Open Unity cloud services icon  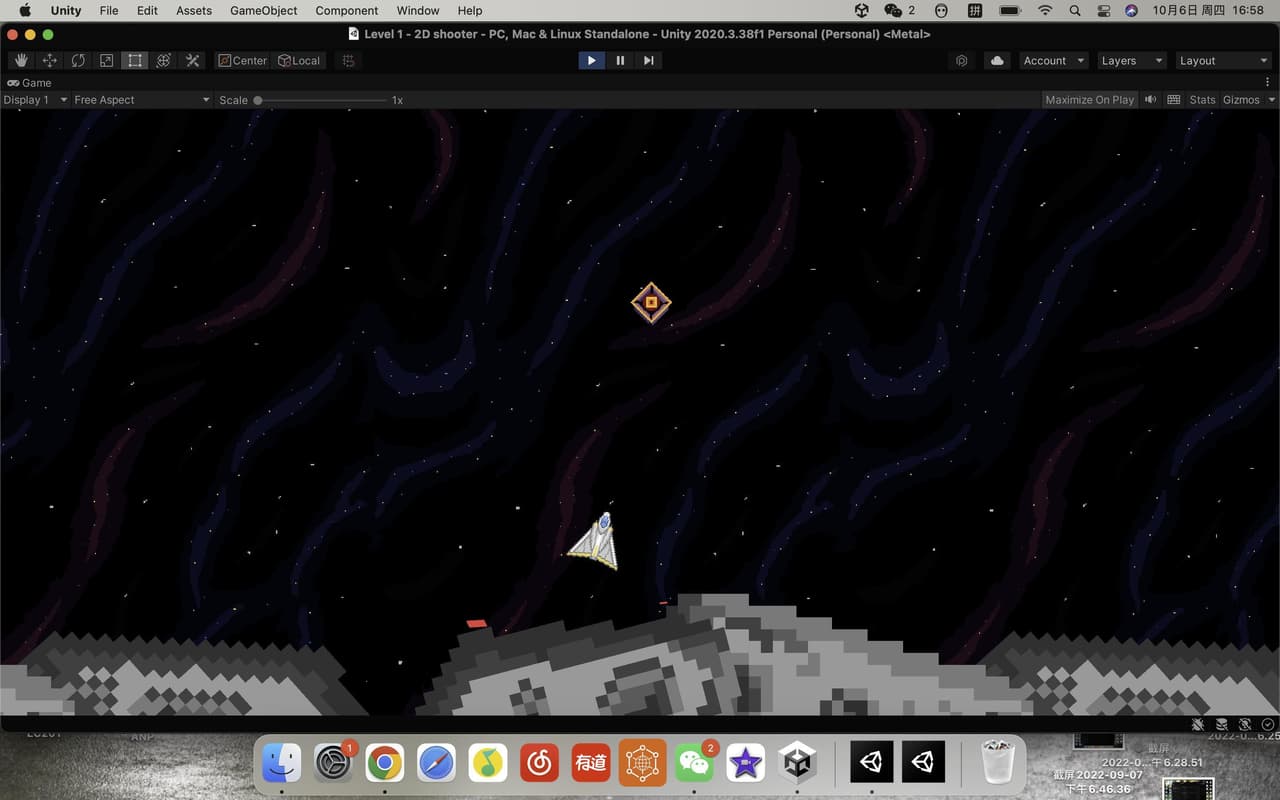pyautogui.click(x=997, y=61)
